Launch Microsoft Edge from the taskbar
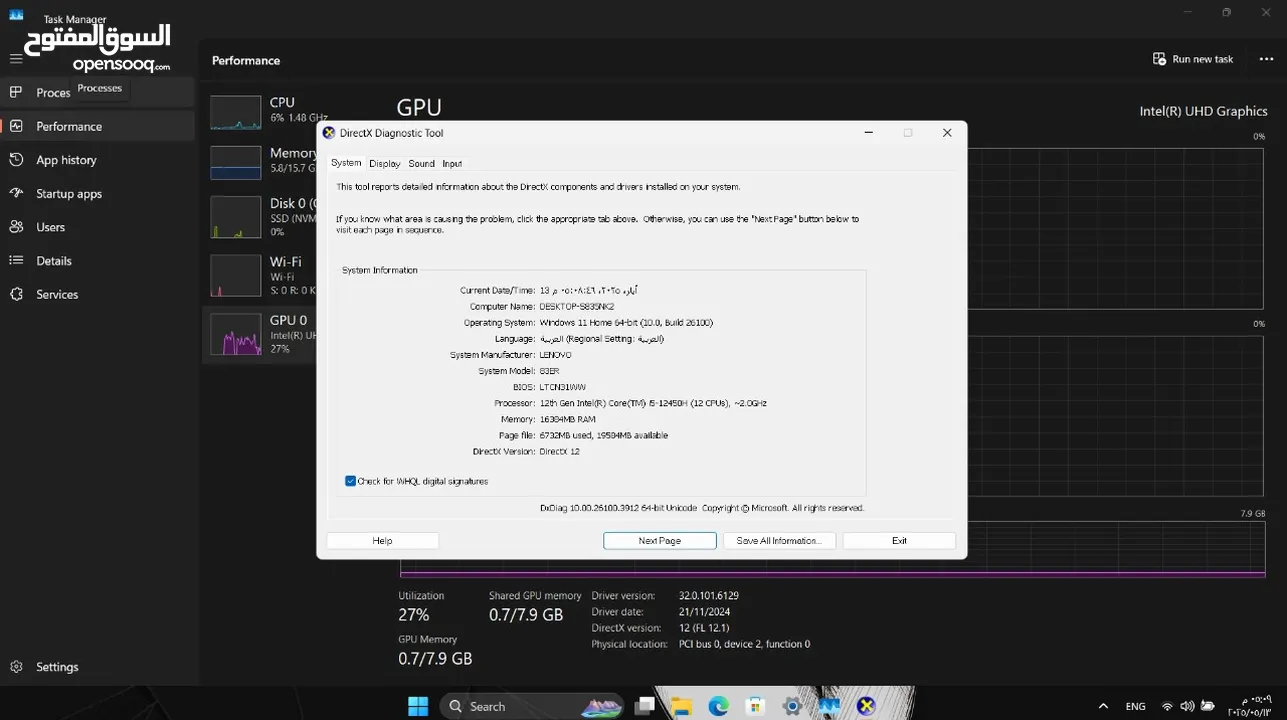The width and height of the screenshot is (1287, 720). [719, 706]
